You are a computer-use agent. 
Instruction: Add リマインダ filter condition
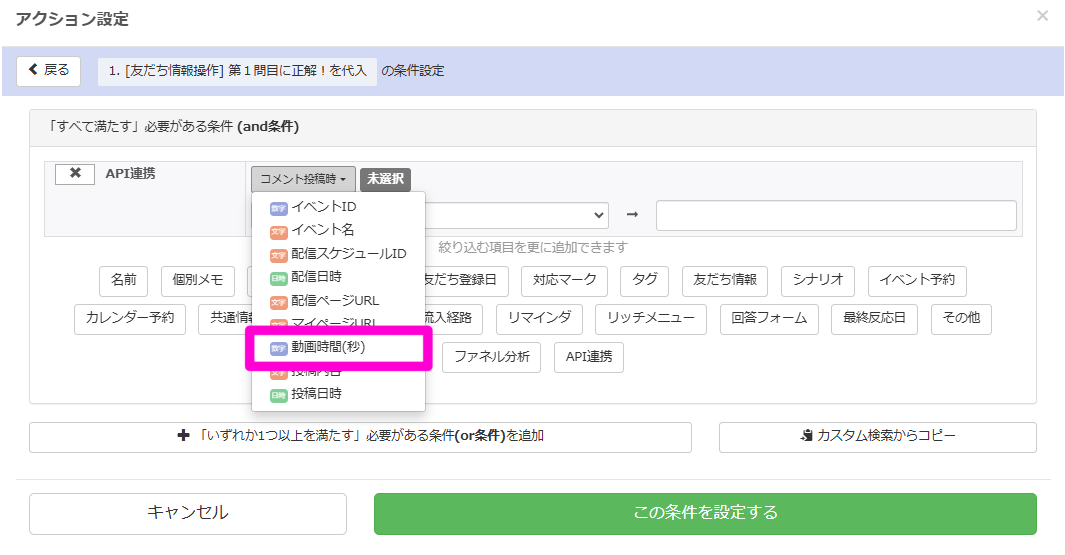(539, 319)
